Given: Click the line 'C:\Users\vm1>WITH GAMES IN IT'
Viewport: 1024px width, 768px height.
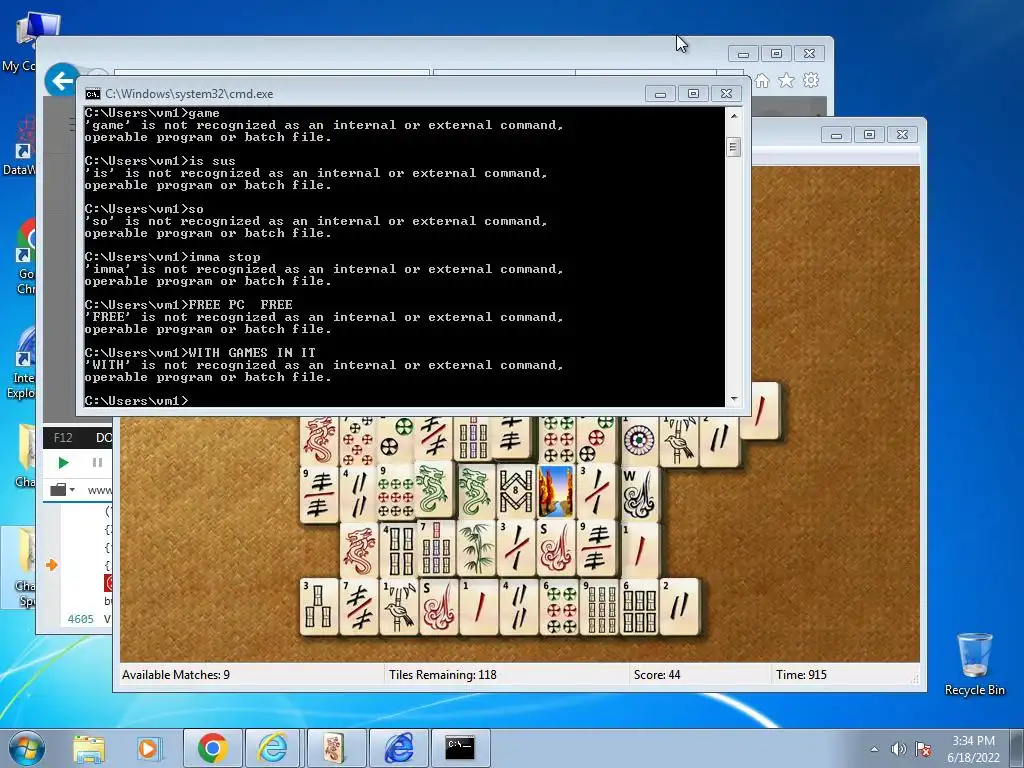Looking at the screenshot, I should click(x=200, y=353).
